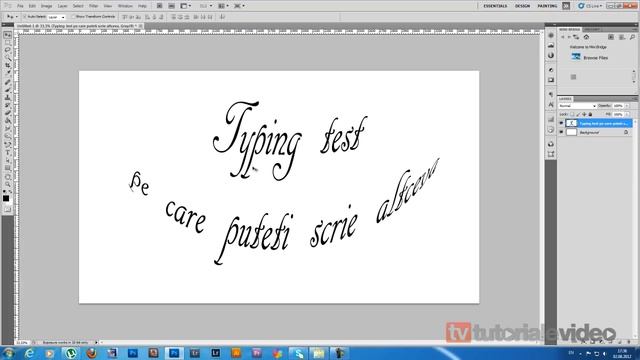This screenshot has width=640, height=360.
Task: Open the Edit menu
Action: tap(32, 6)
